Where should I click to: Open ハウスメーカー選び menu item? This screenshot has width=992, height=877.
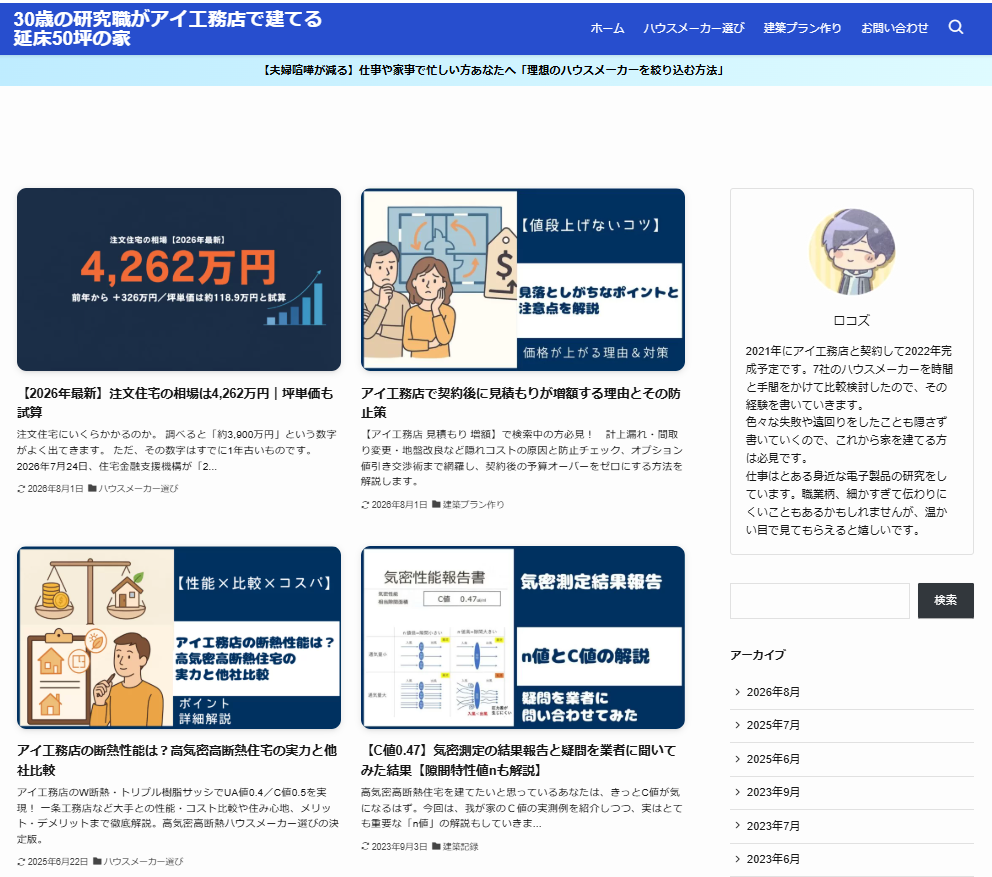click(x=694, y=28)
